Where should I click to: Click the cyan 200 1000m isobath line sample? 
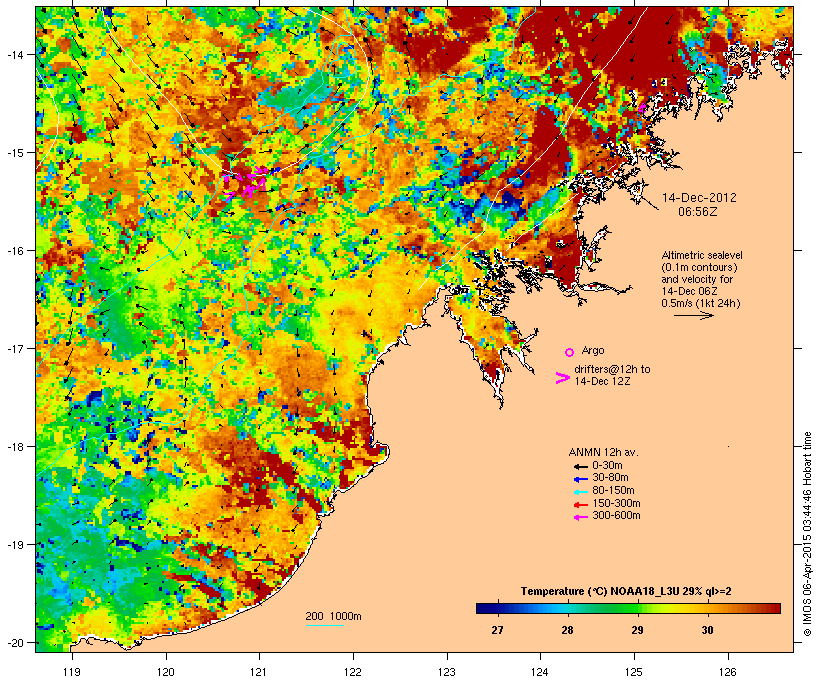324,625
